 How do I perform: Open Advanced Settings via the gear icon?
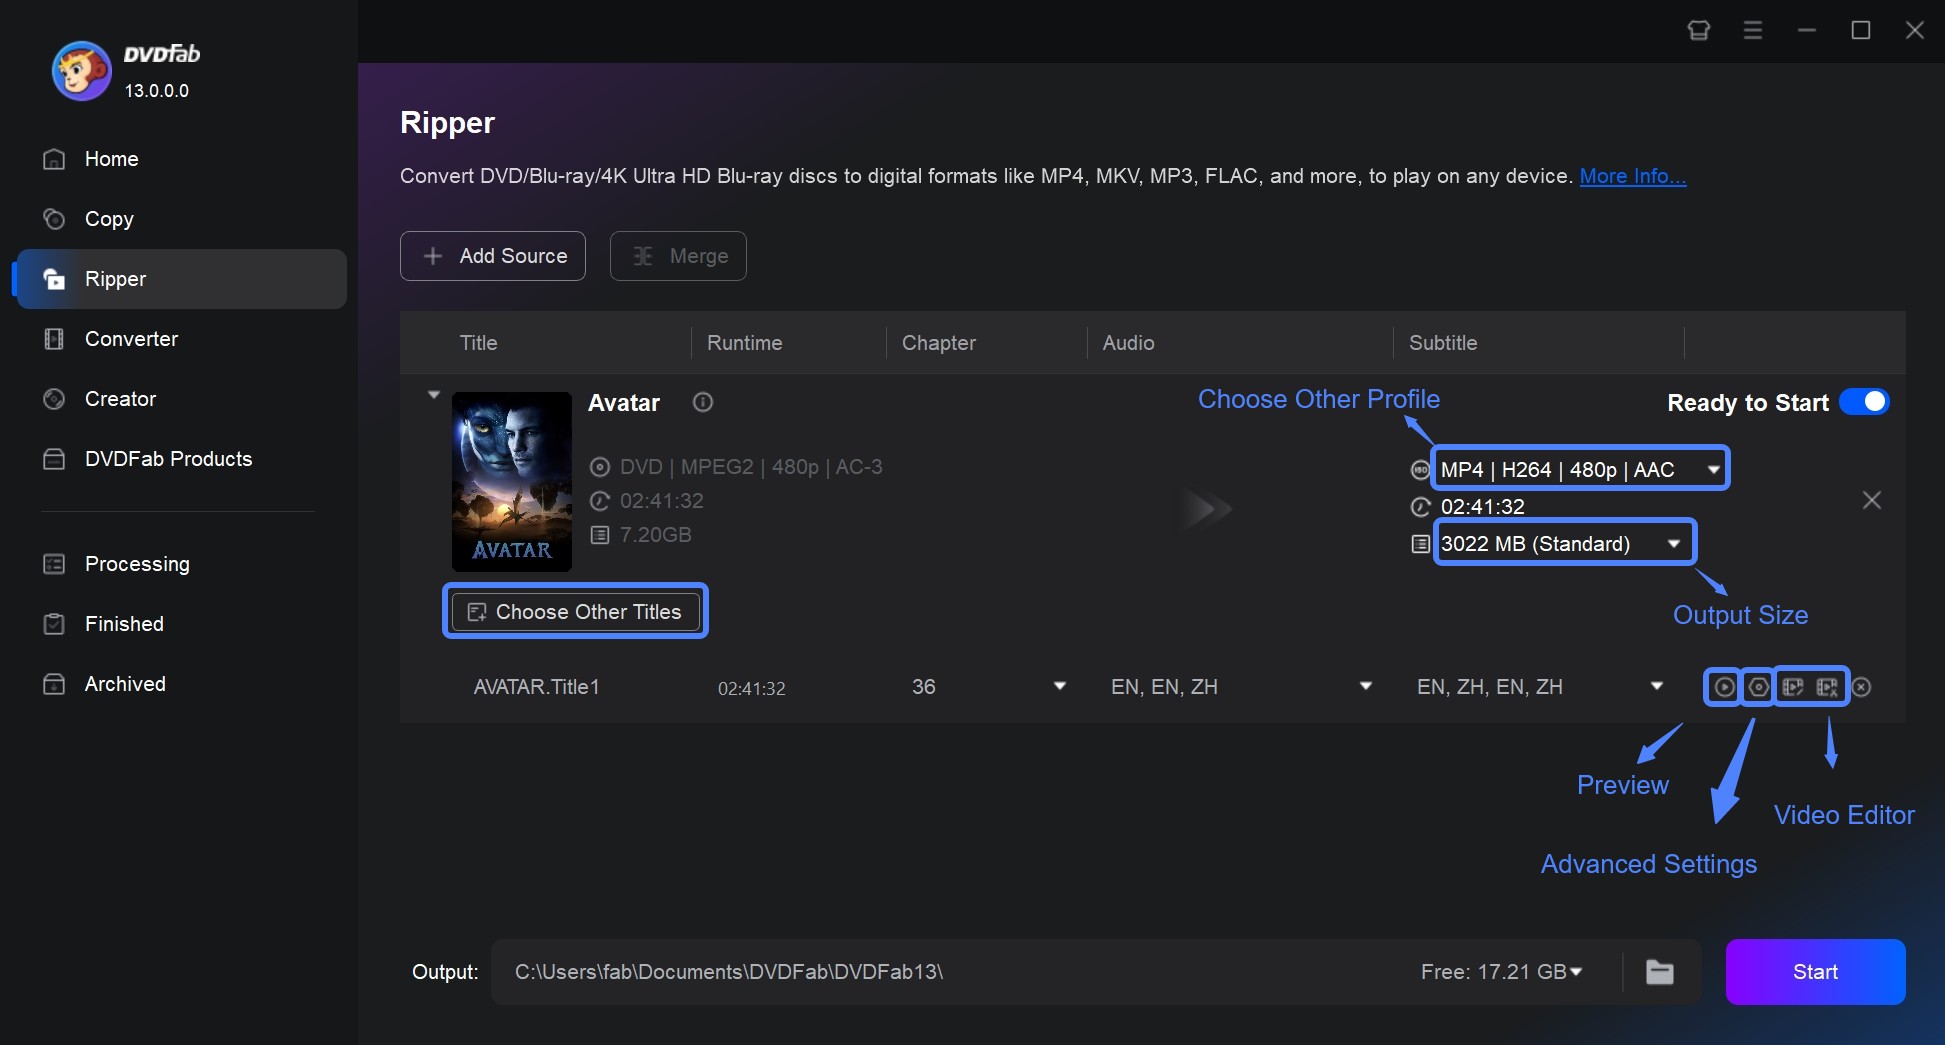[1757, 687]
